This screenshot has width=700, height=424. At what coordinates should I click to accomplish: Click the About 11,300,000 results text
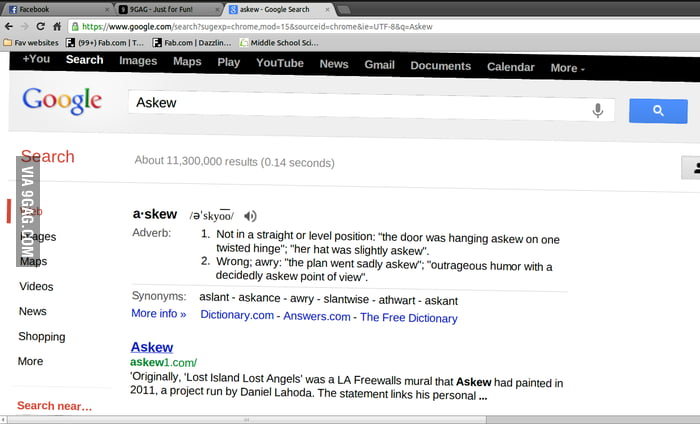[234, 162]
